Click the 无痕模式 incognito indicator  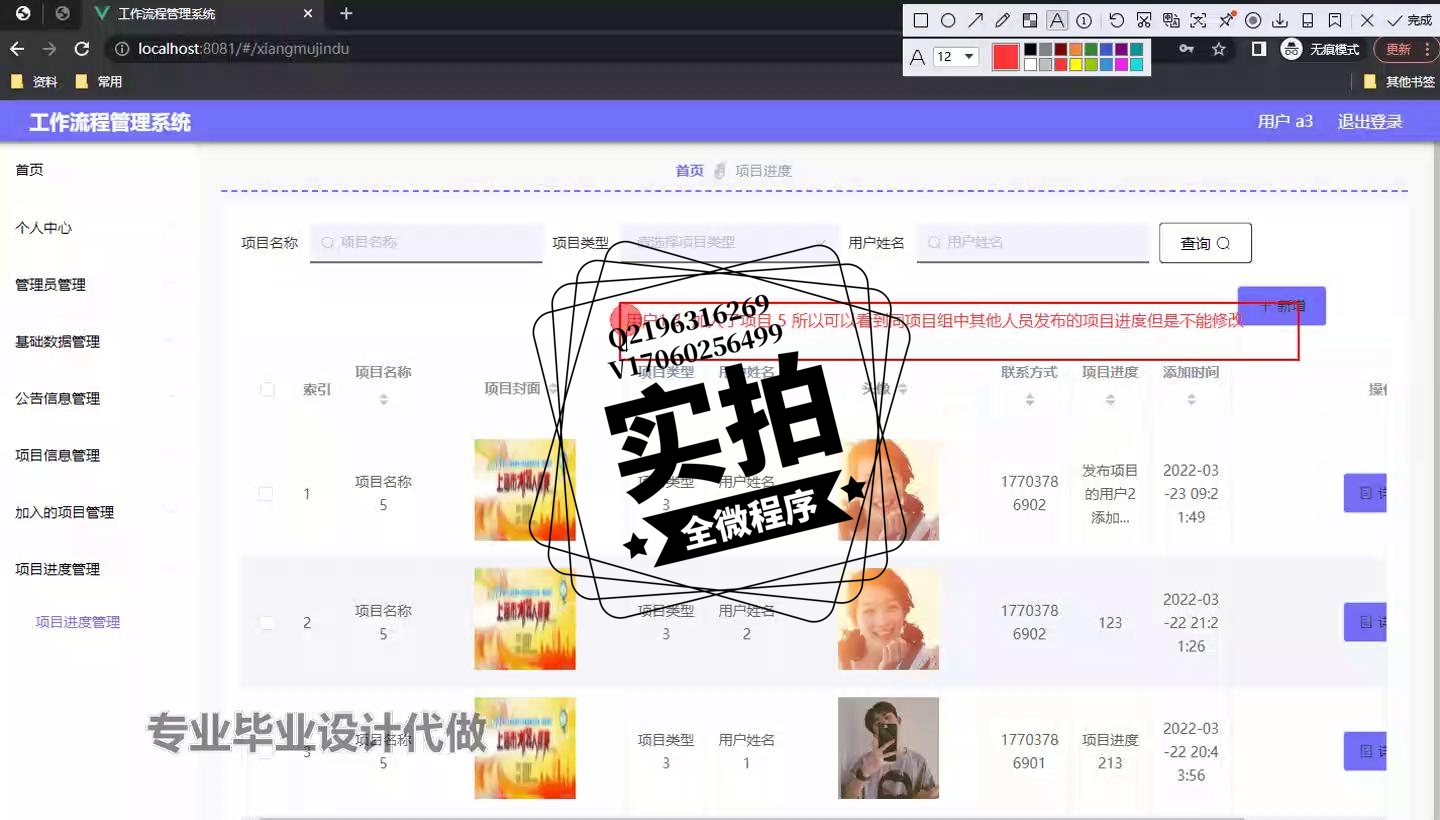click(1321, 49)
